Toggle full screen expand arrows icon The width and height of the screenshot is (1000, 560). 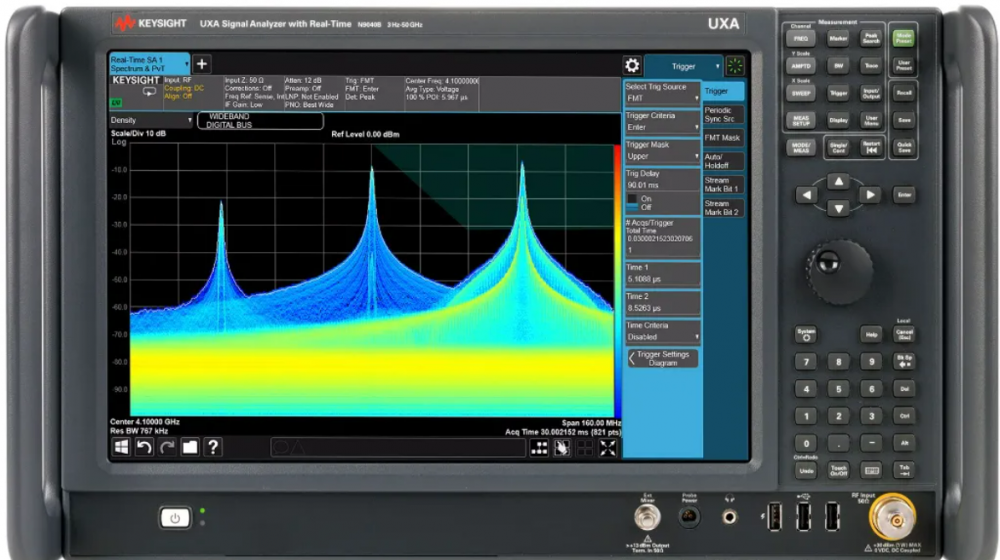tap(608, 448)
